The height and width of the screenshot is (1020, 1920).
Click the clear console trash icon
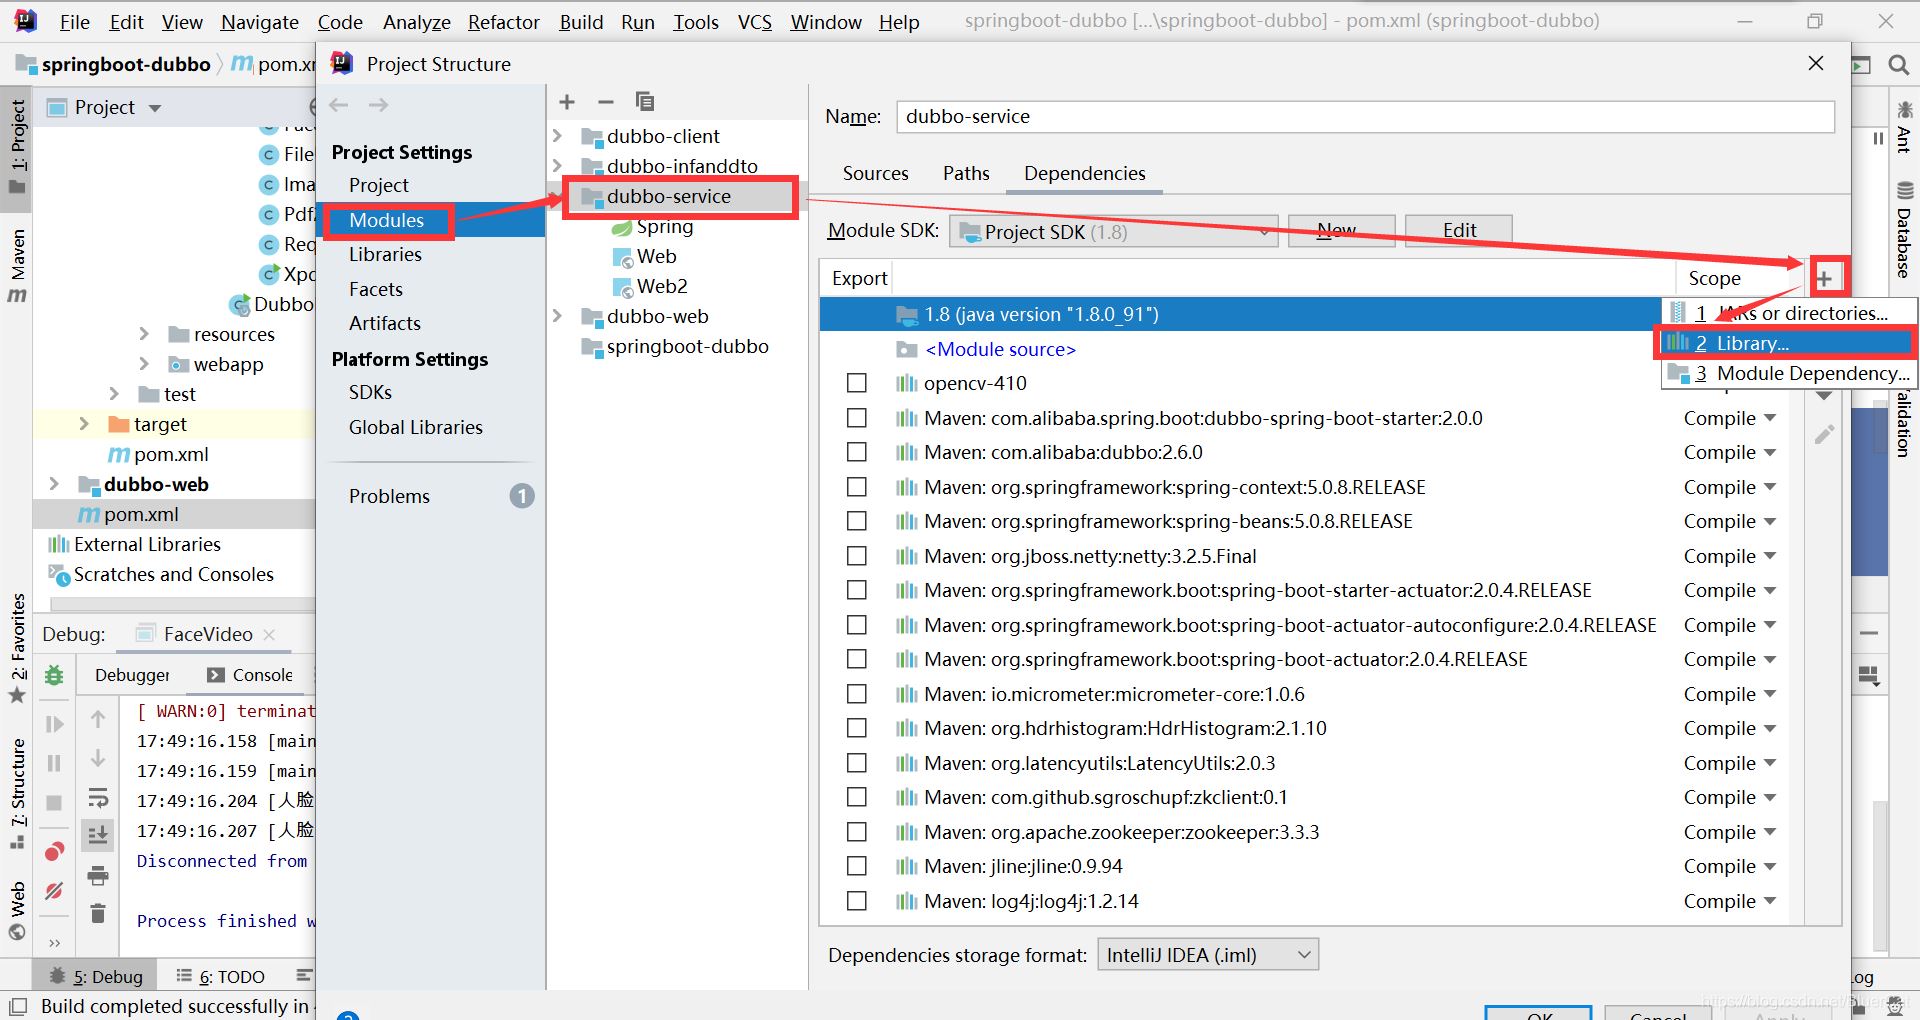pos(98,913)
